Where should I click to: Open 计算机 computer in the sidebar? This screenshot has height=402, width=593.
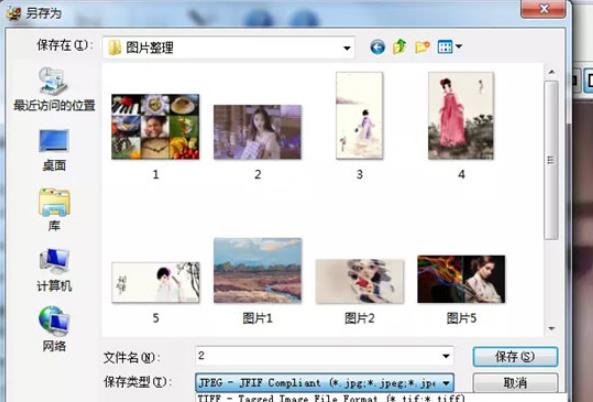(x=54, y=270)
